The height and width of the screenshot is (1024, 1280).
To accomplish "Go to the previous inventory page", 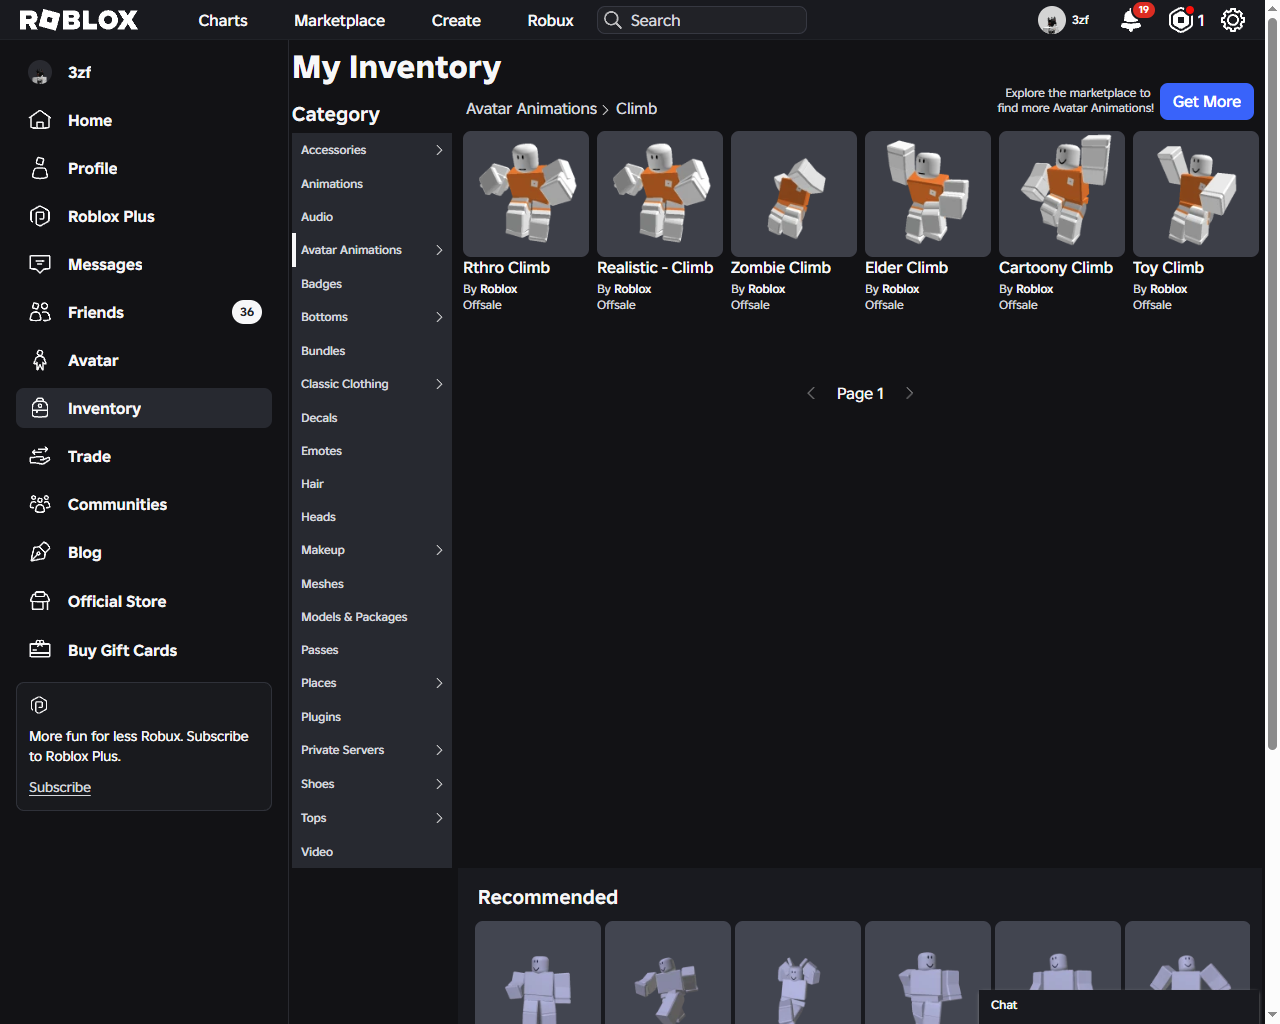I will [811, 393].
